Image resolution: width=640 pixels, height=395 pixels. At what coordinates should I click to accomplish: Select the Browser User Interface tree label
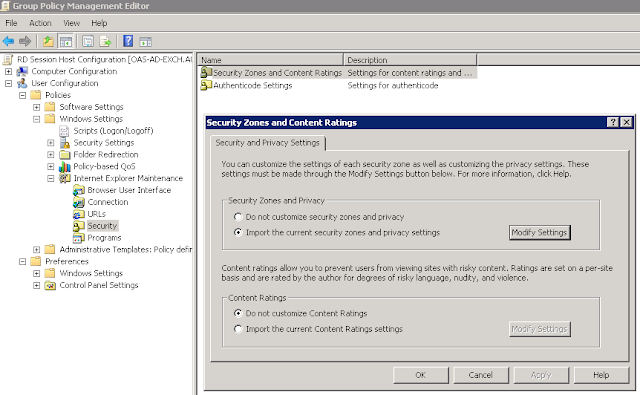129,190
